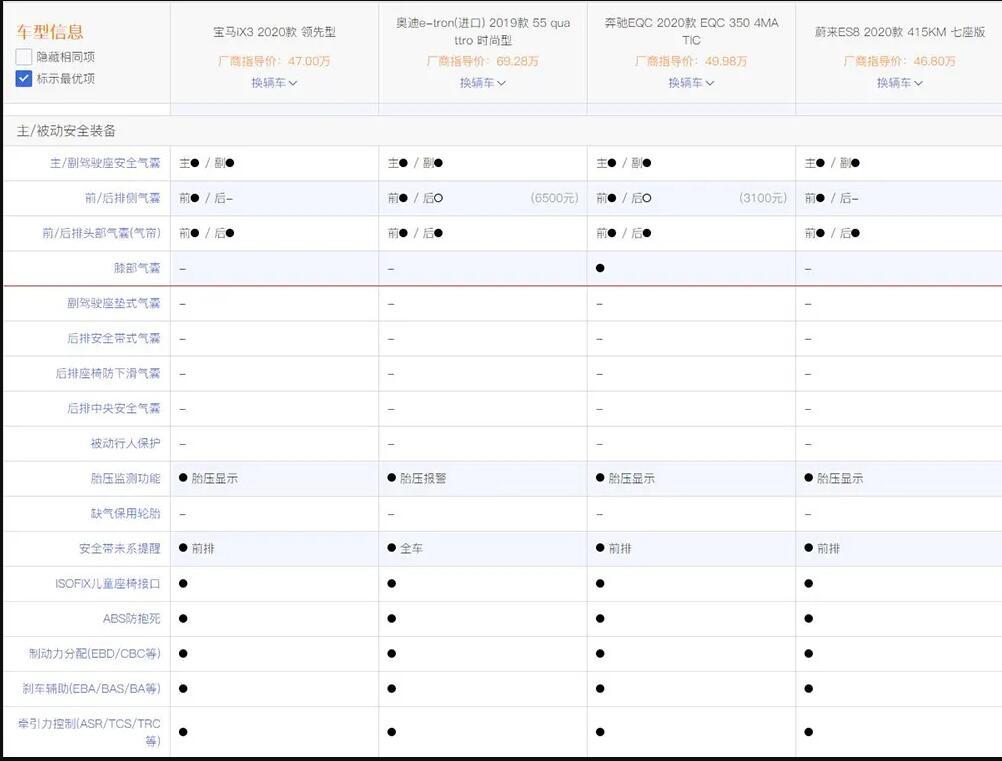Click the ABS防抱死 row label
1002x761 pixels.
(132, 619)
